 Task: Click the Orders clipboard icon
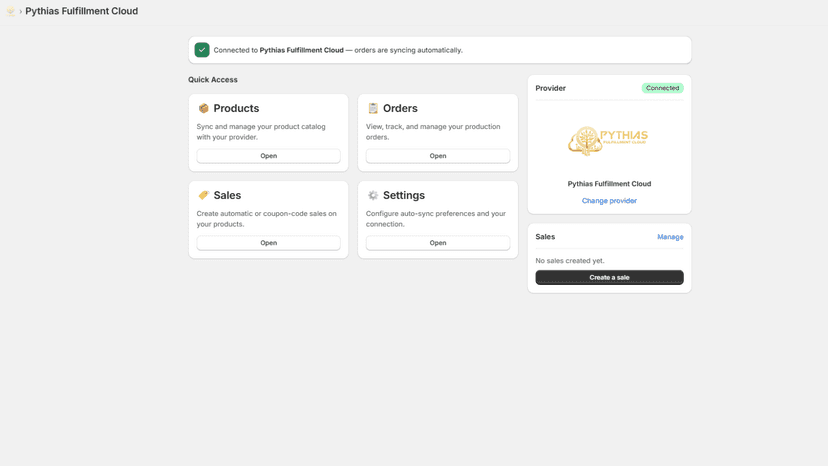(373, 108)
